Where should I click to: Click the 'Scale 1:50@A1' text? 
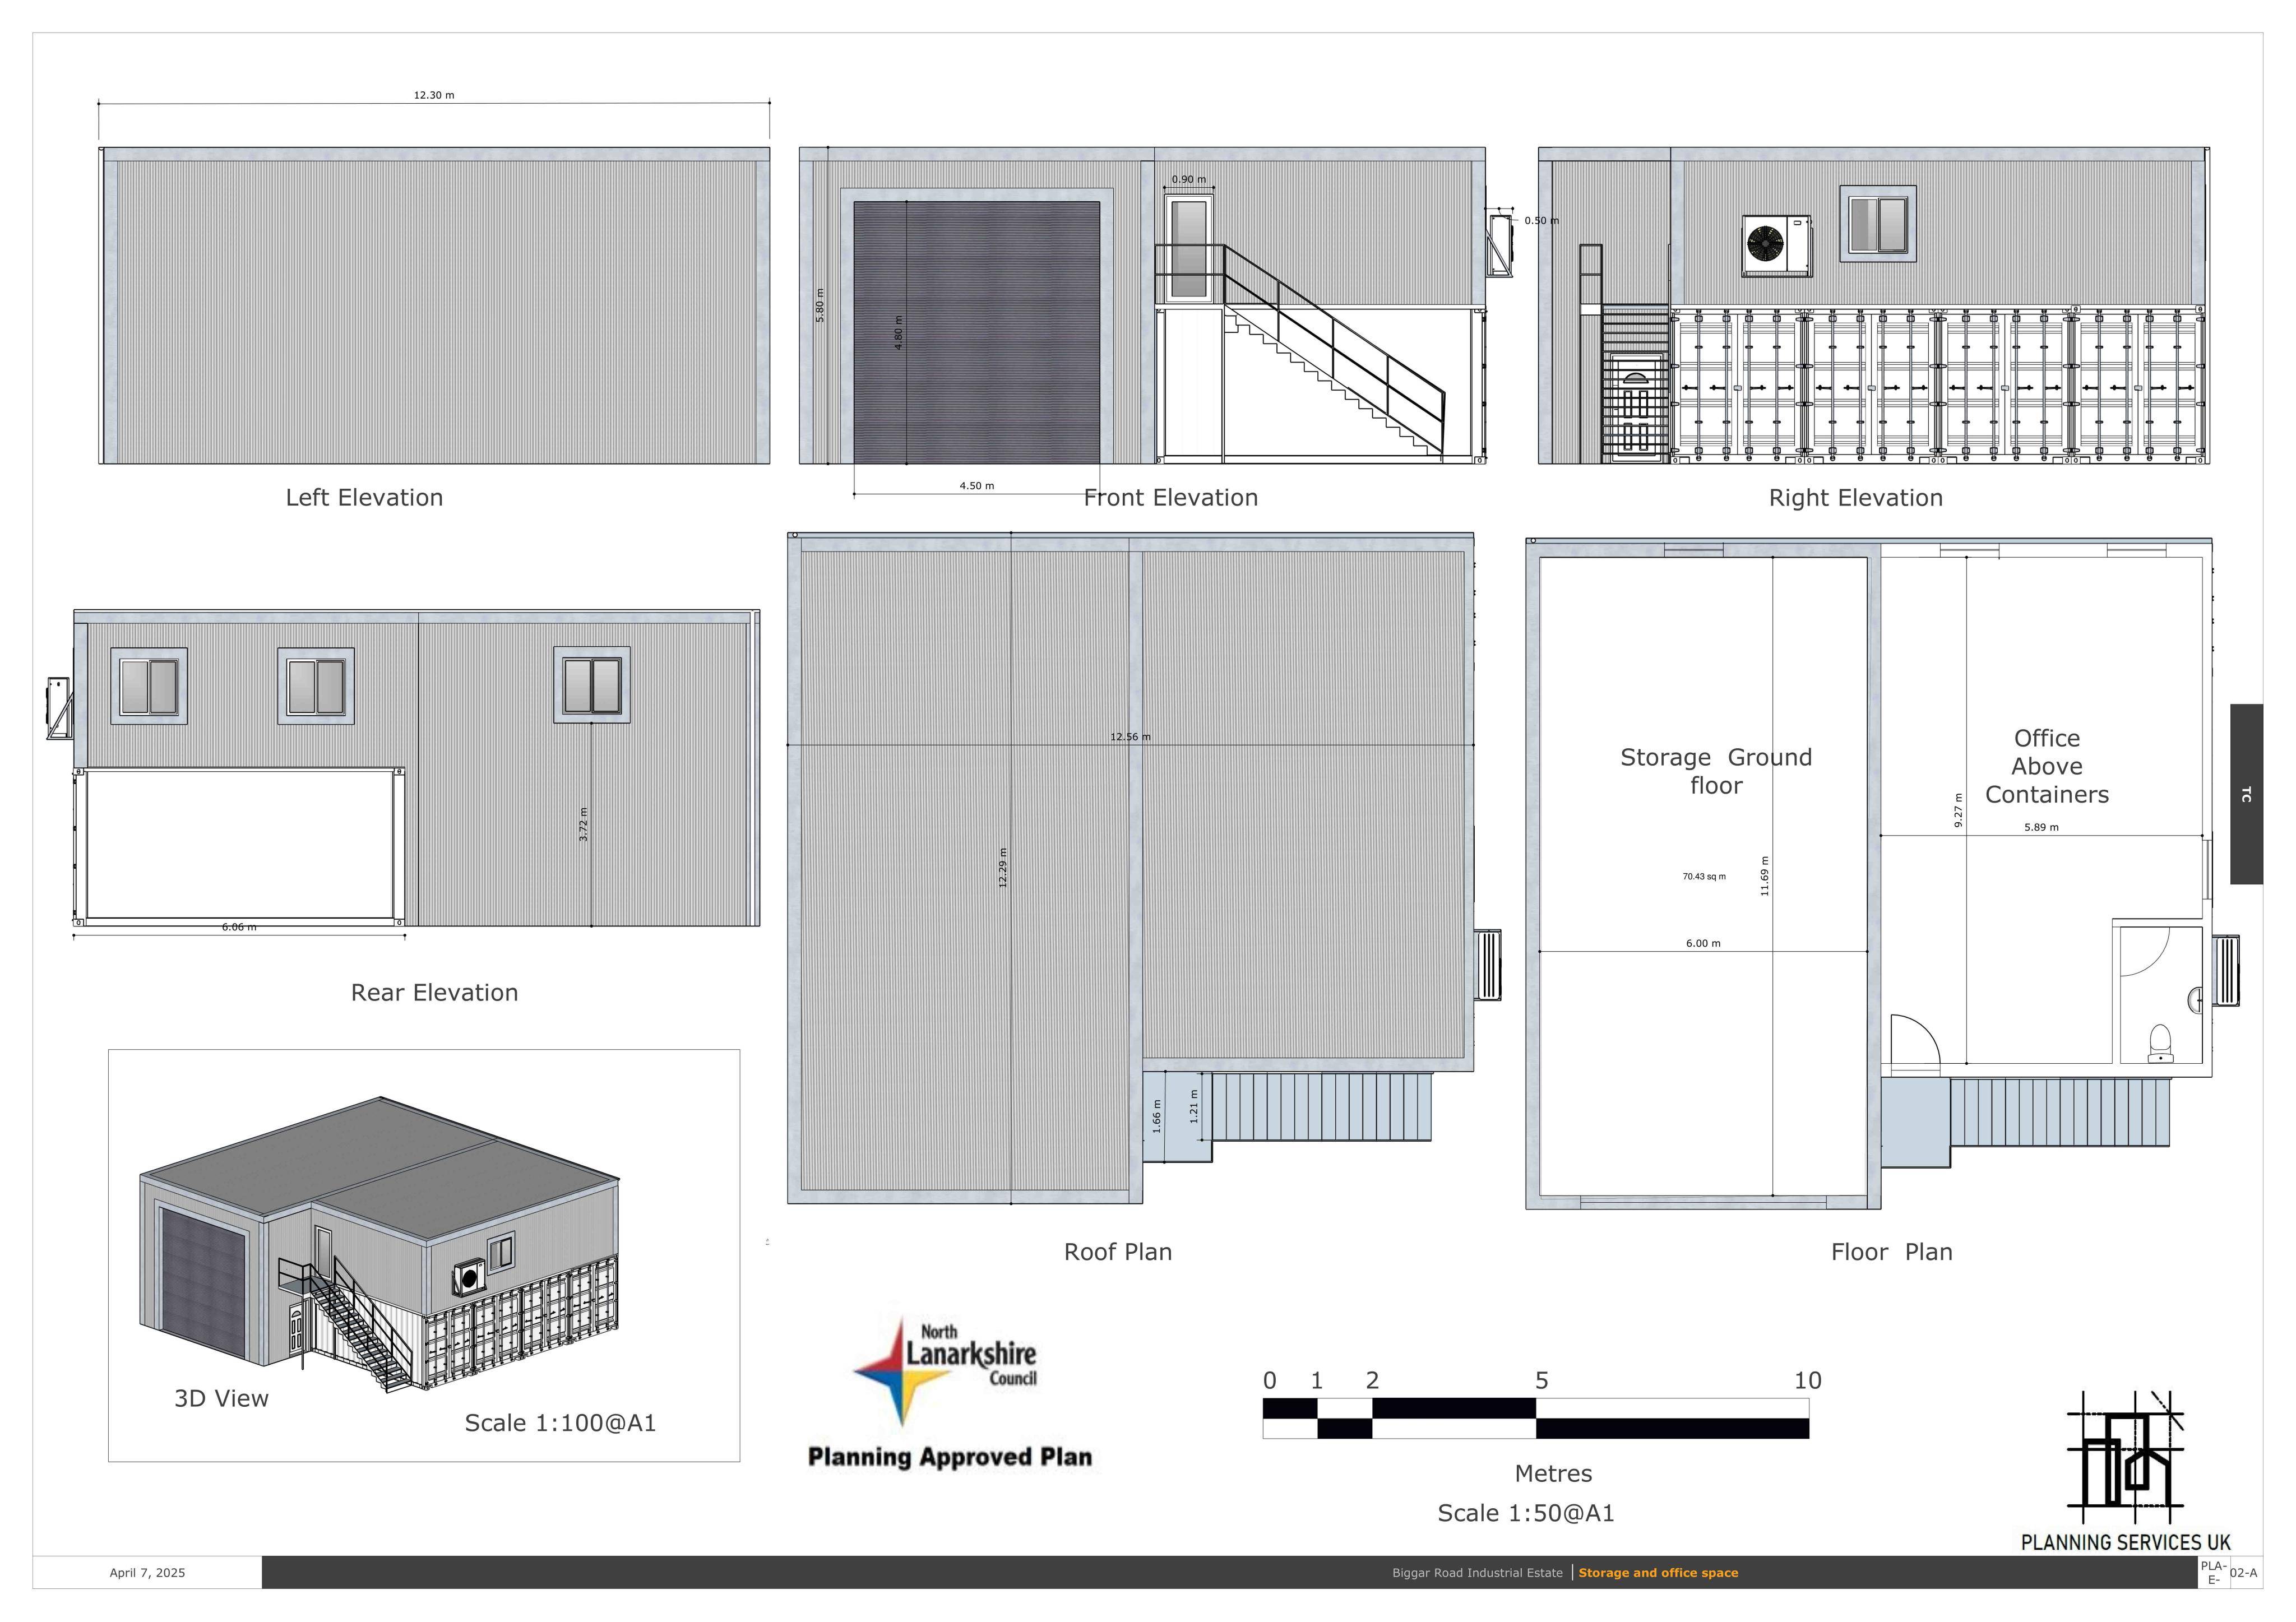[1526, 1513]
